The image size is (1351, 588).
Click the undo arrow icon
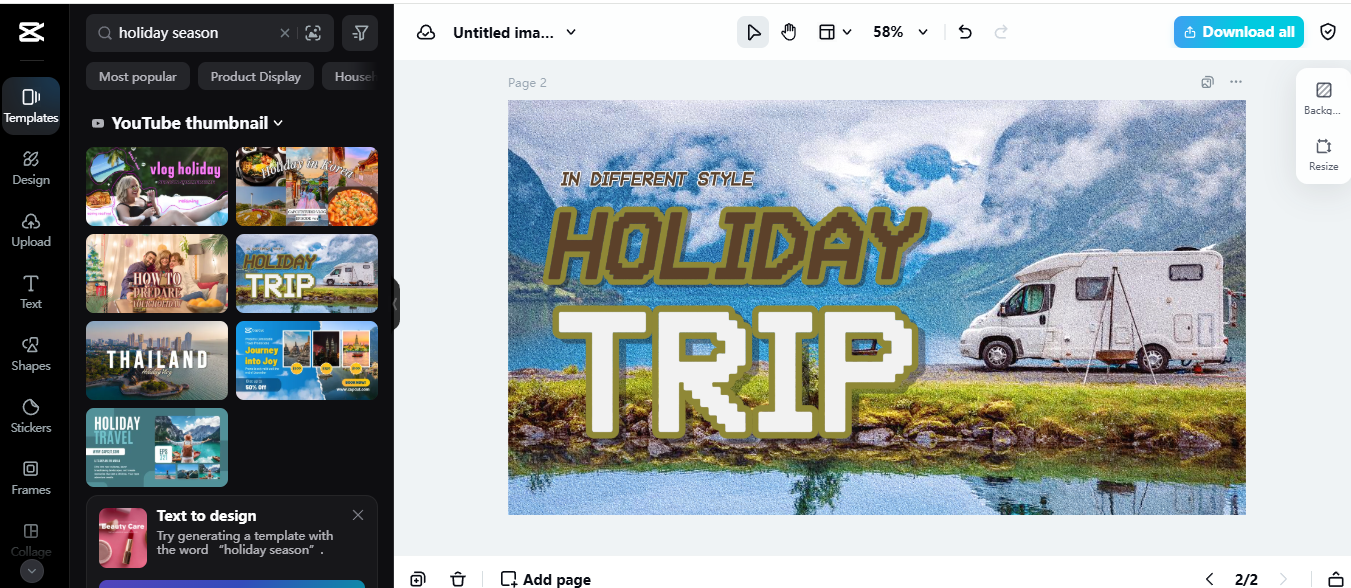coord(965,32)
